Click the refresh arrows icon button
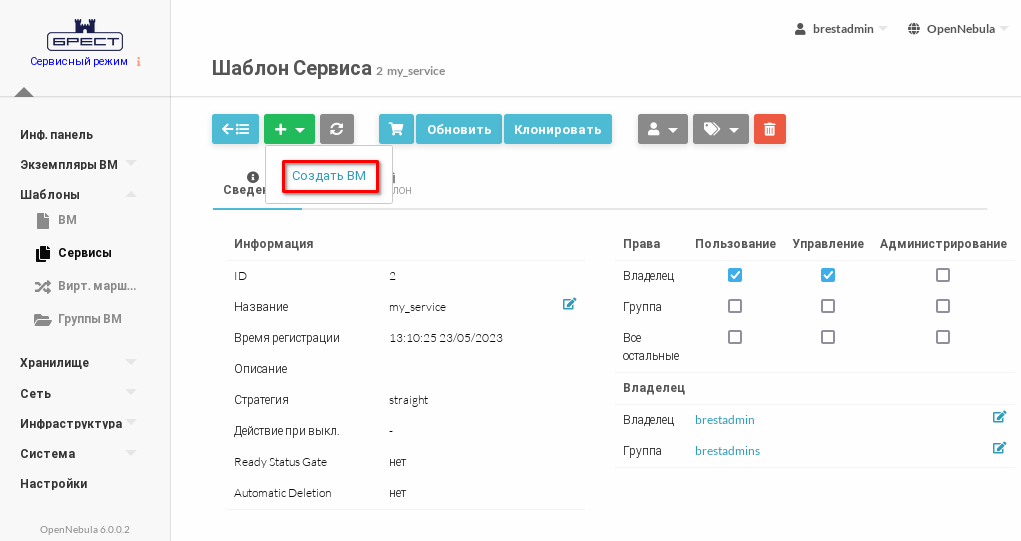The image size is (1021, 541). click(x=337, y=129)
